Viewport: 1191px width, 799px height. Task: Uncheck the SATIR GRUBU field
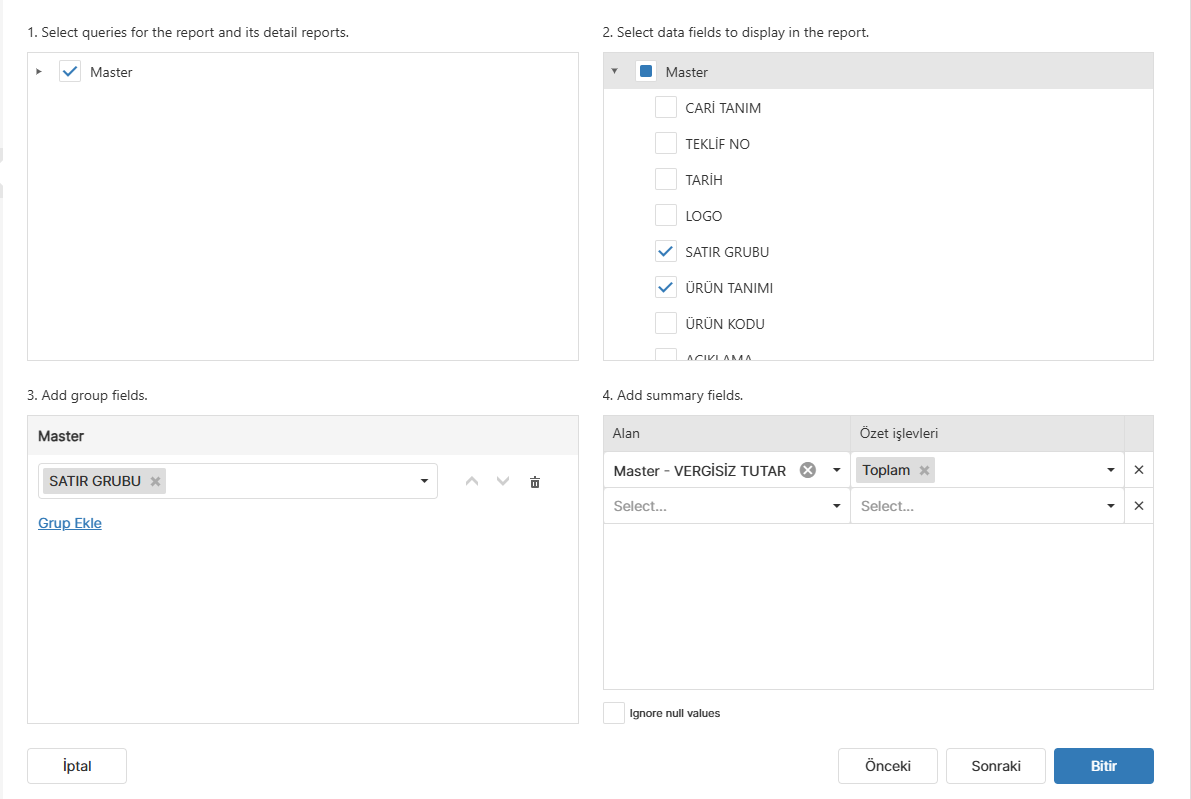pos(665,251)
